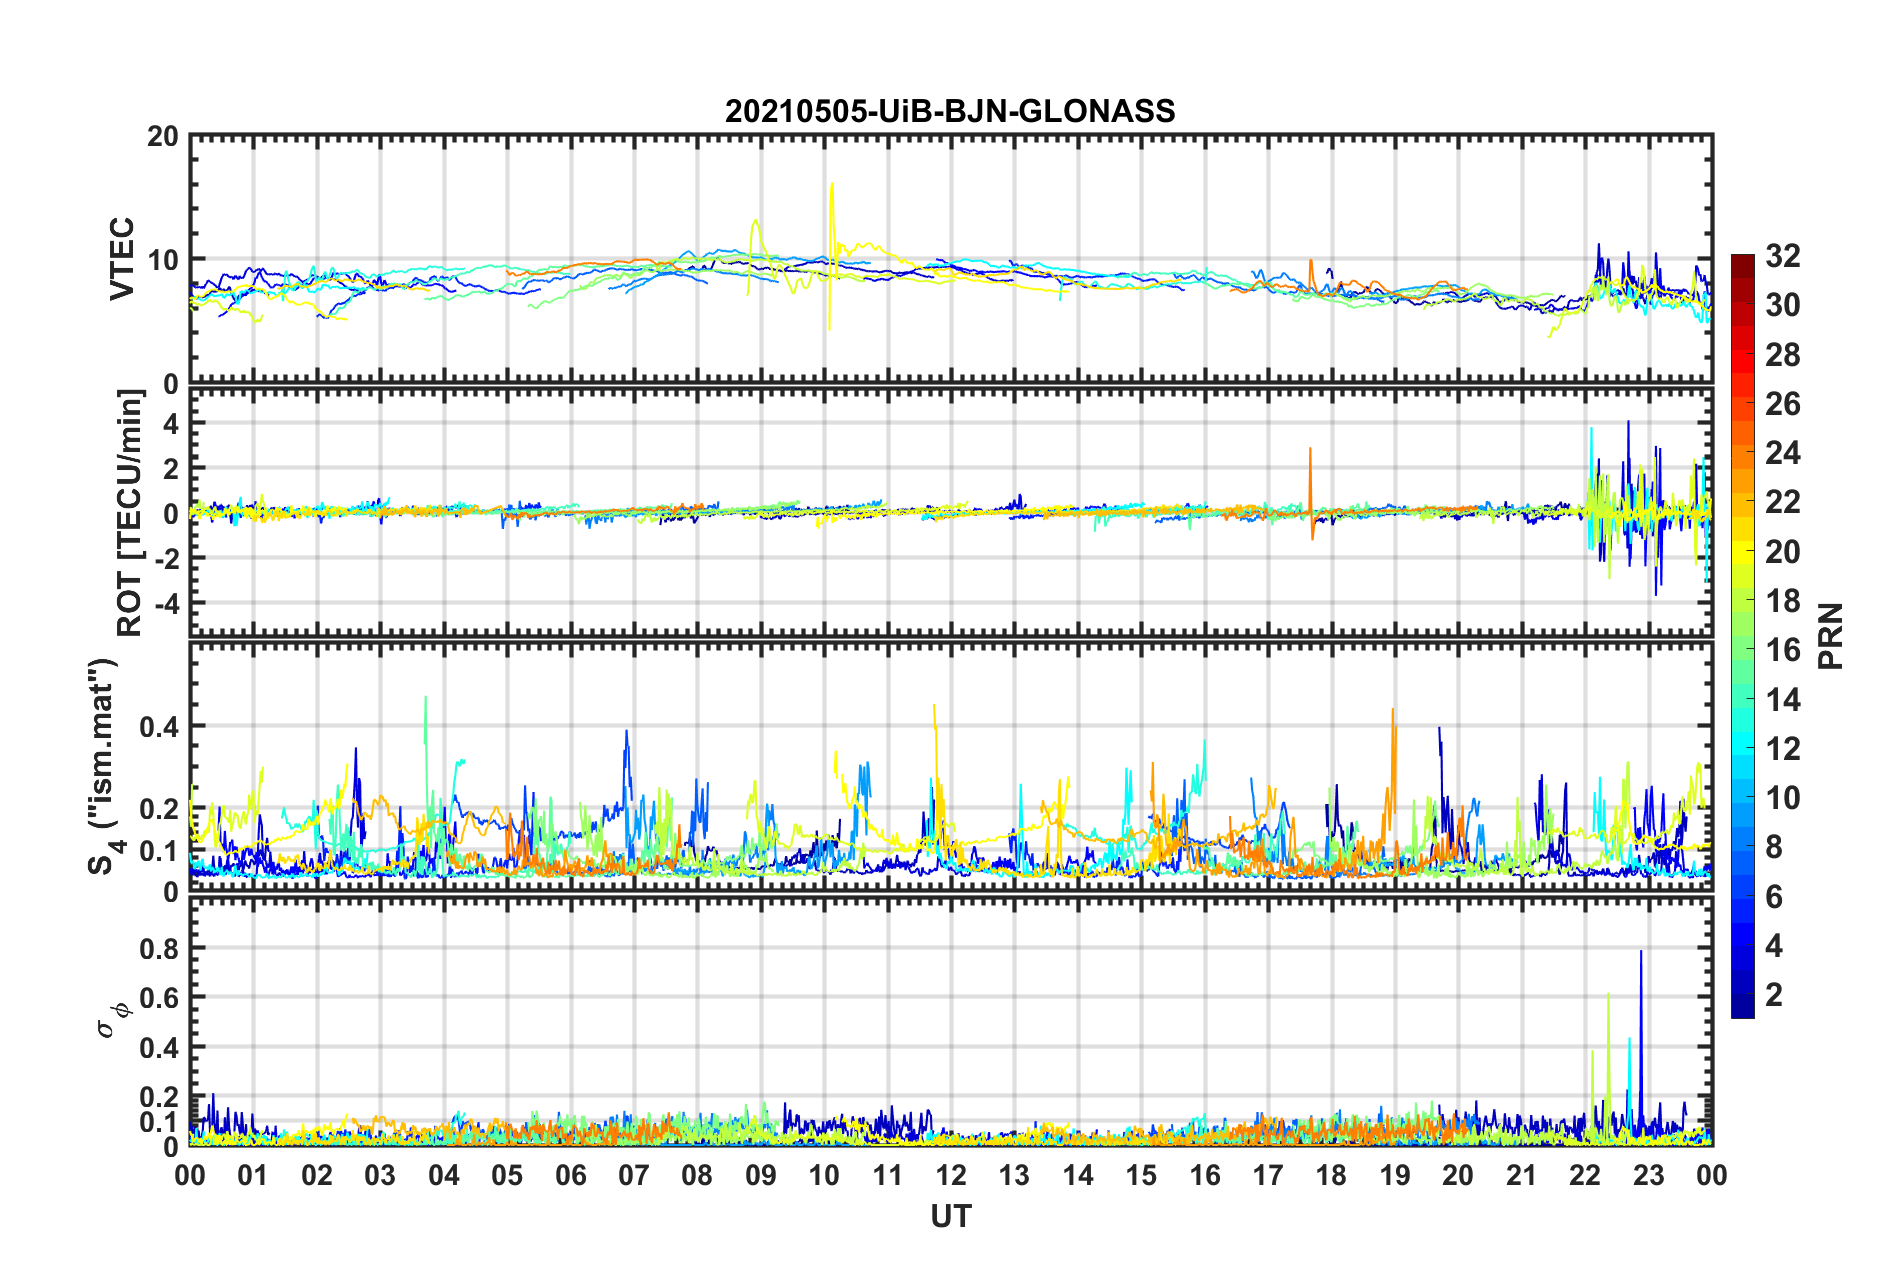Viewport: 1902px width, 1272px height.
Task: Click PRN colorbar tick label 30
Action: click(1783, 305)
